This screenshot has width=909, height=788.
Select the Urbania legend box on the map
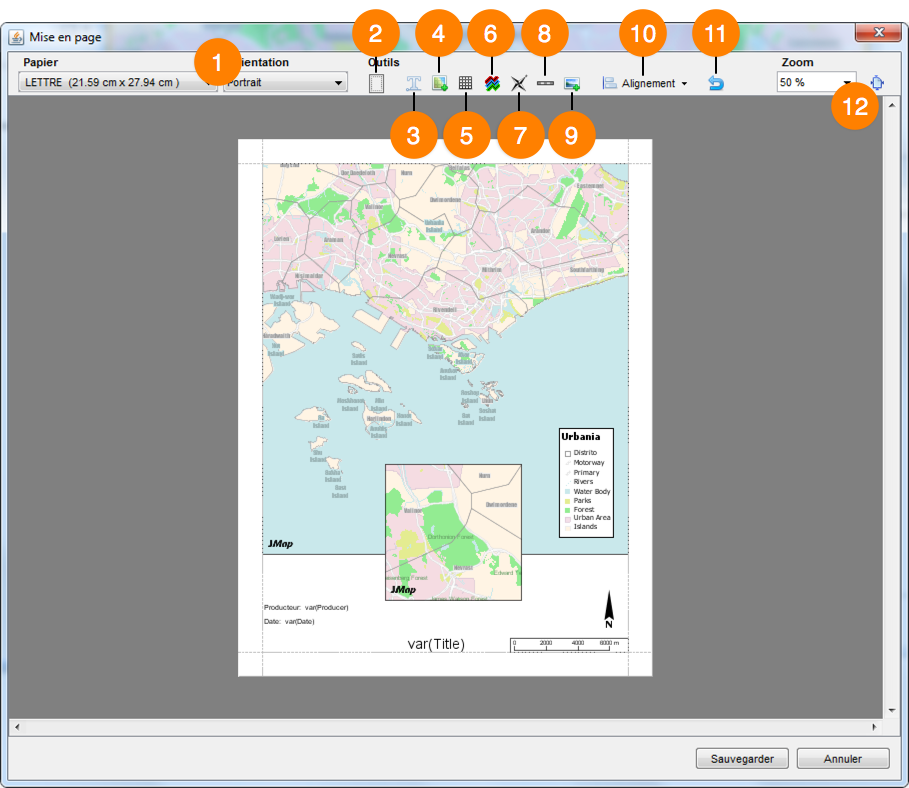click(x=586, y=482)
